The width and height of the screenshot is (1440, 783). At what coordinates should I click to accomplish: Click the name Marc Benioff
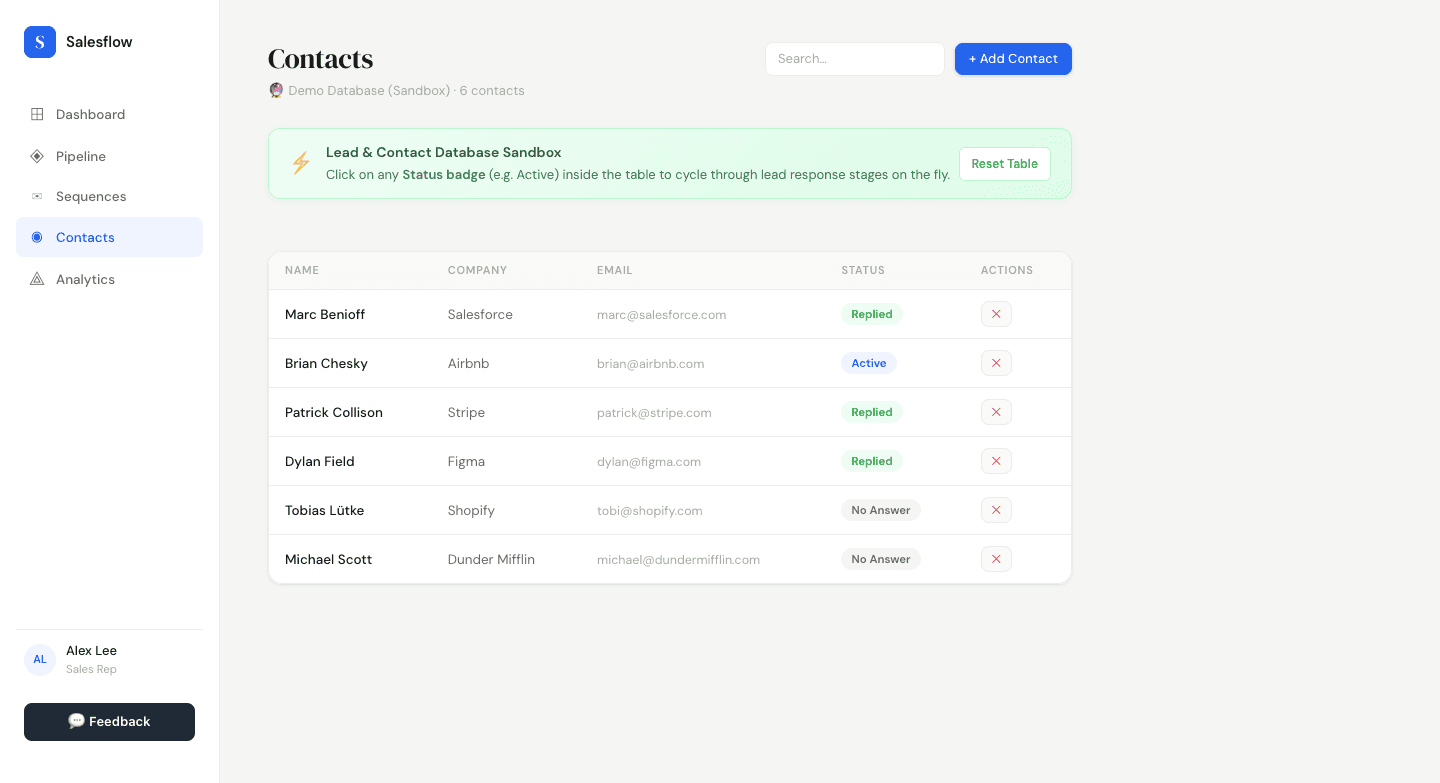click(325, 314)
